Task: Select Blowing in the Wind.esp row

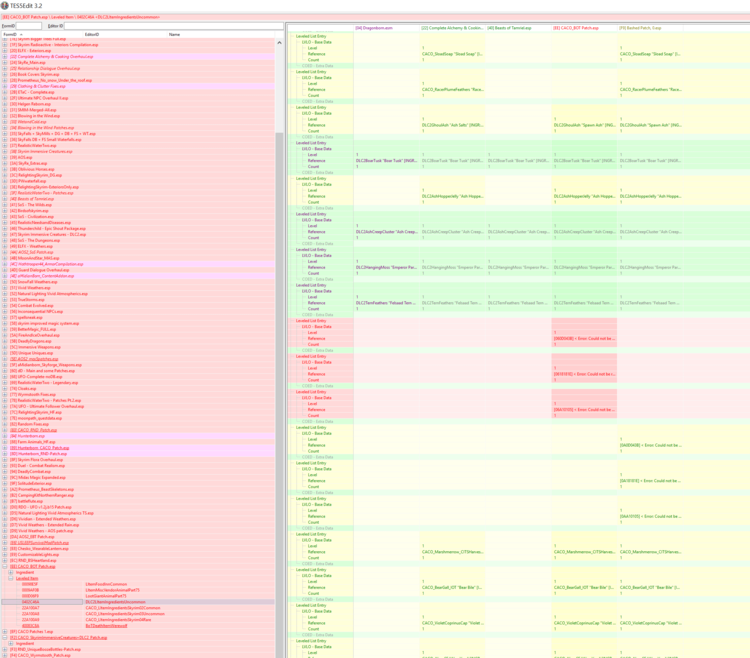Action: (x=138, y=116)
